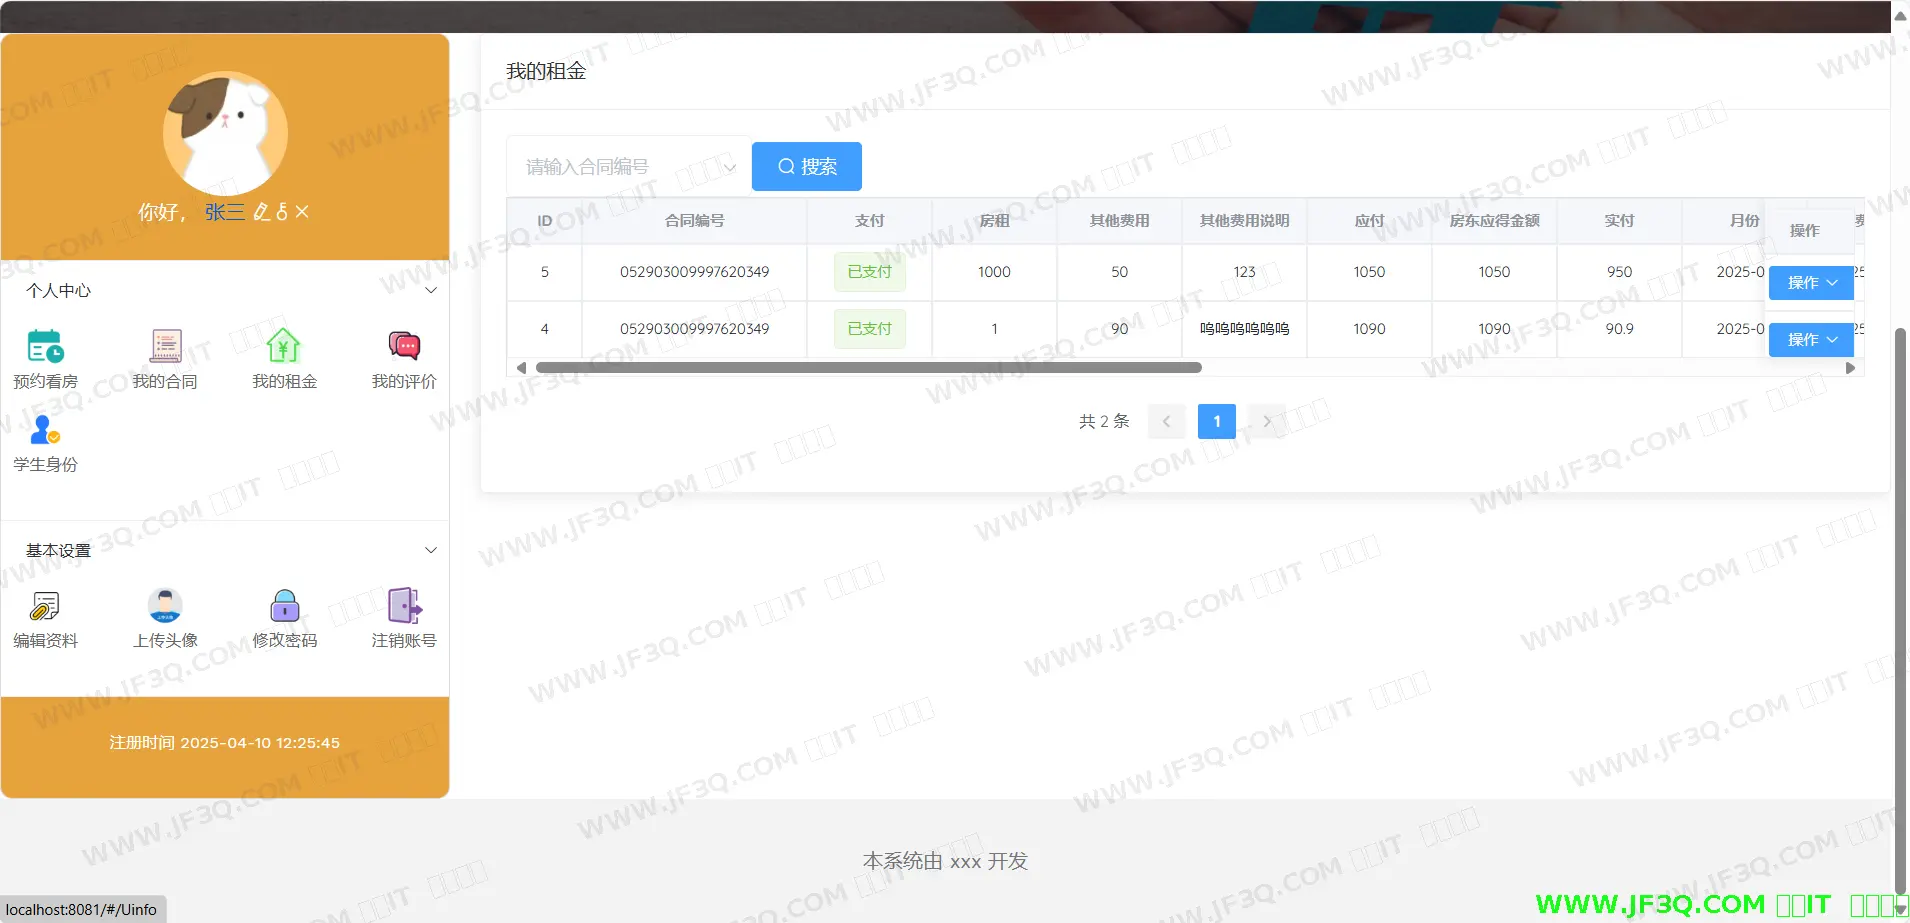
Task: Go to the next pagination page
Action: click(1267, 422)
